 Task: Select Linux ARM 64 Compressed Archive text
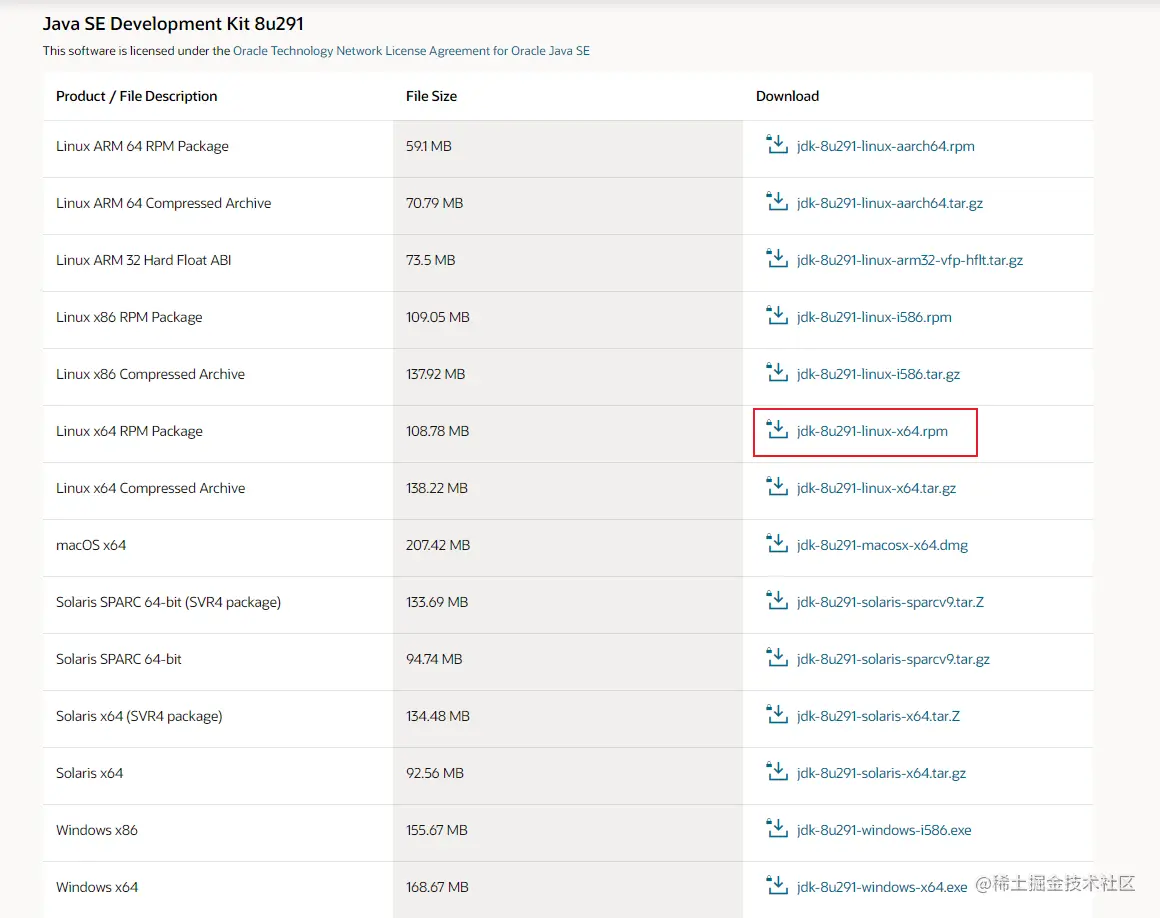(x=163, y=203)
